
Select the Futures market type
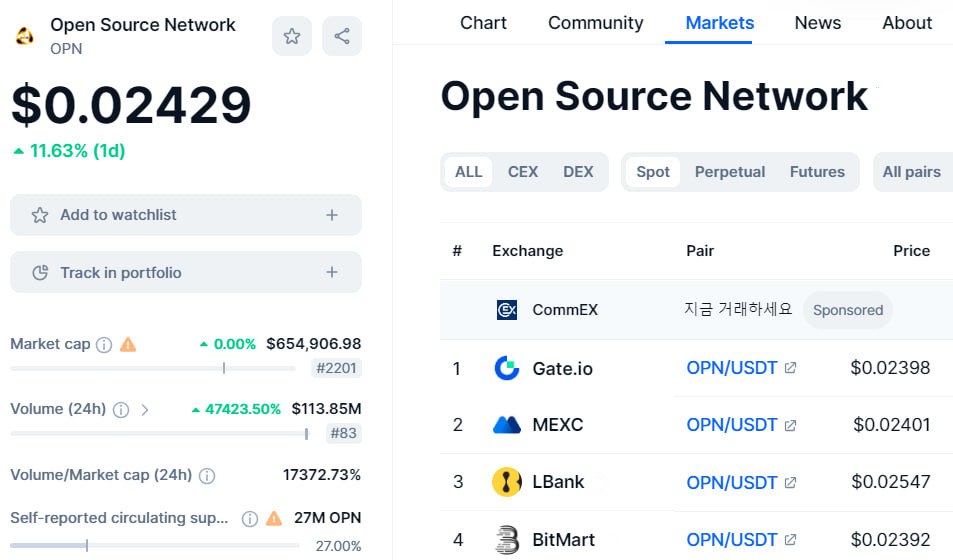(x=817, y=172)
